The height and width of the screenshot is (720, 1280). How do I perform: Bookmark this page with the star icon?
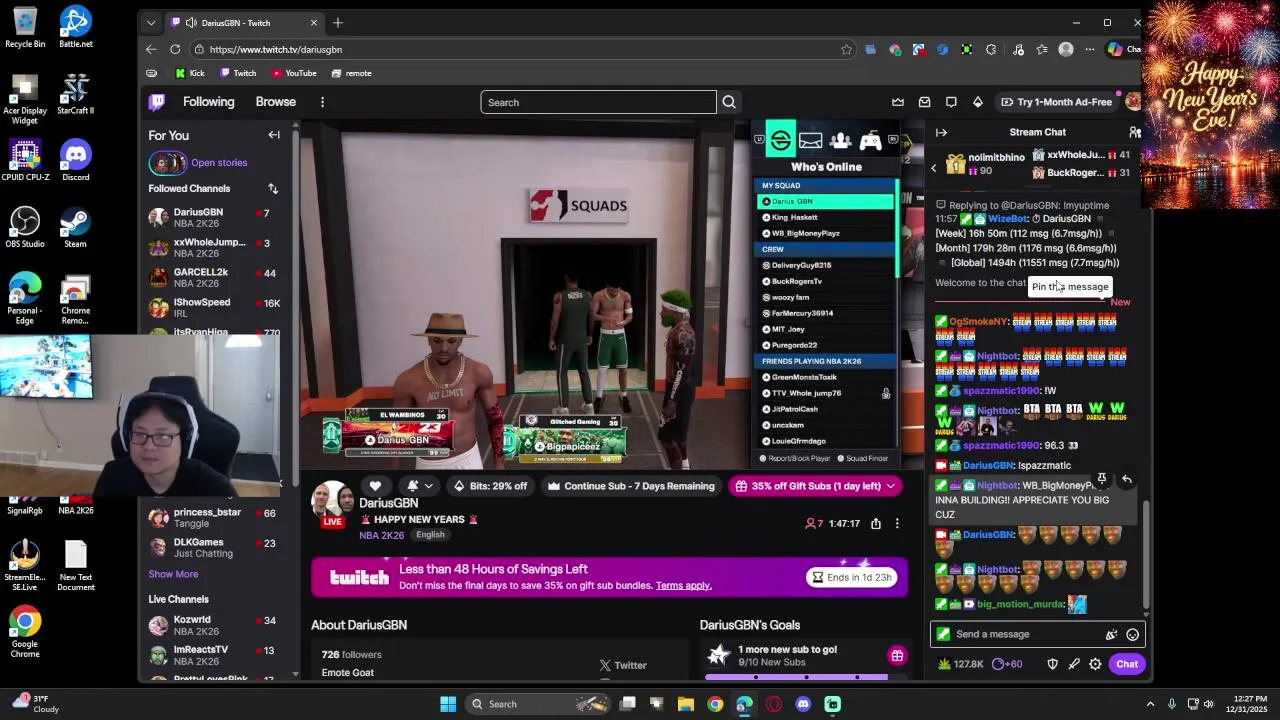(x=847, y=49)
